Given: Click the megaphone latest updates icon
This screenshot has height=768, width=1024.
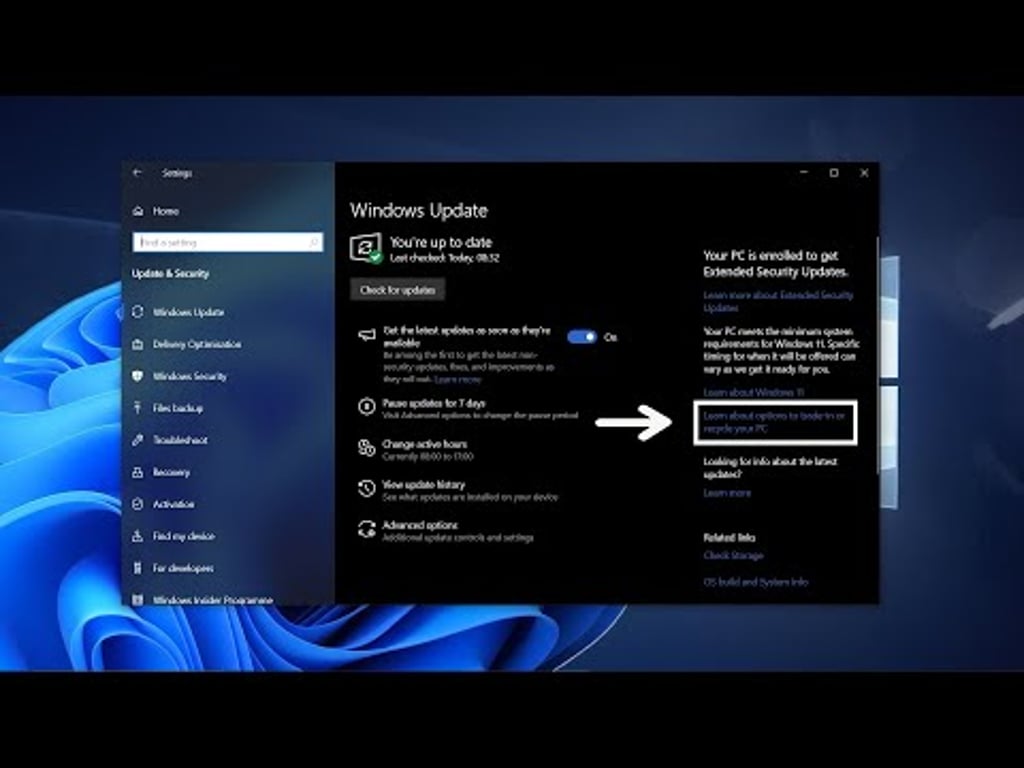Looking at the screenshot, I should tap(367, 335).
